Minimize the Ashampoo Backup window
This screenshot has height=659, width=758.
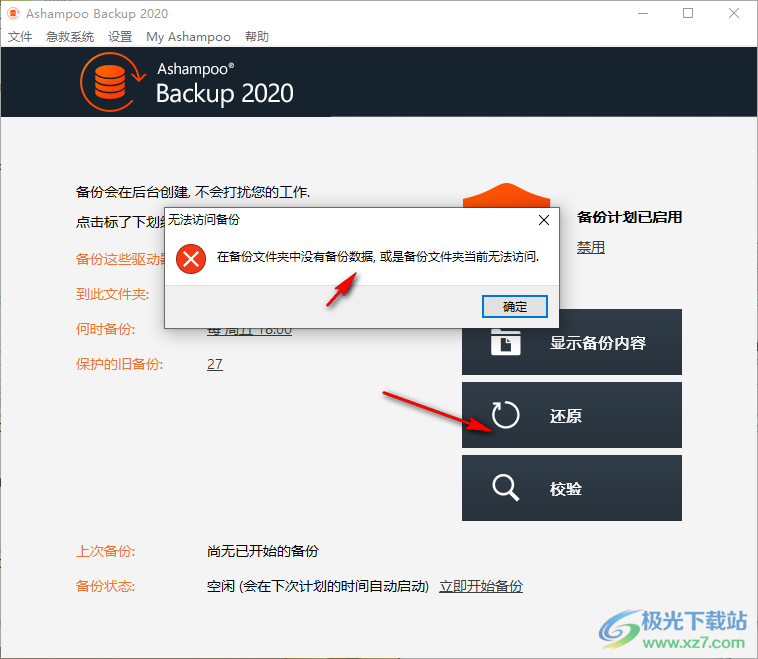tap(642, 14)
